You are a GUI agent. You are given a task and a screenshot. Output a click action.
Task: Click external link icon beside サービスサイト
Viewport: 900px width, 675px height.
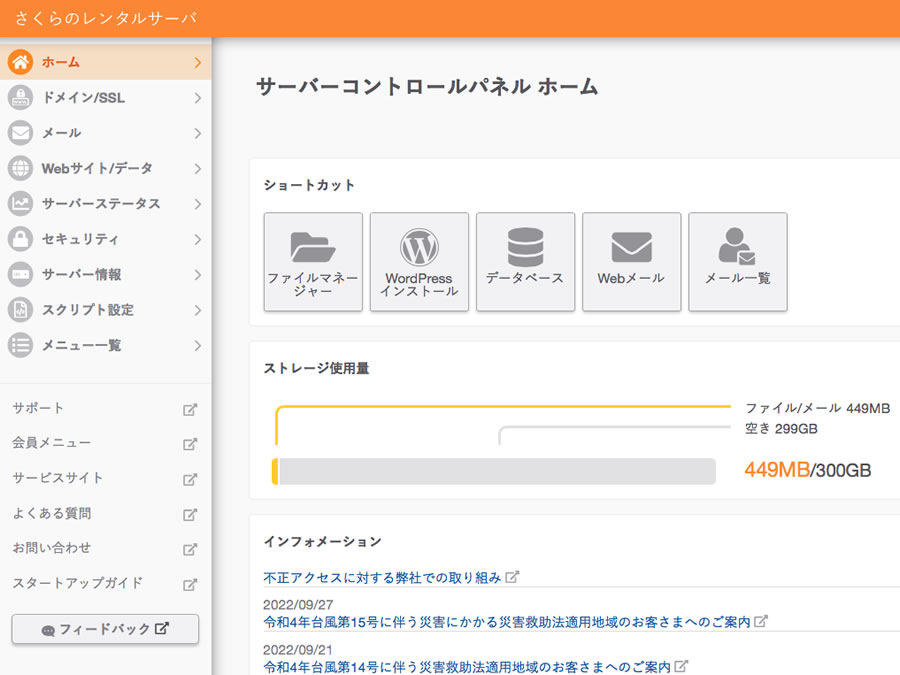coord(190,479)
